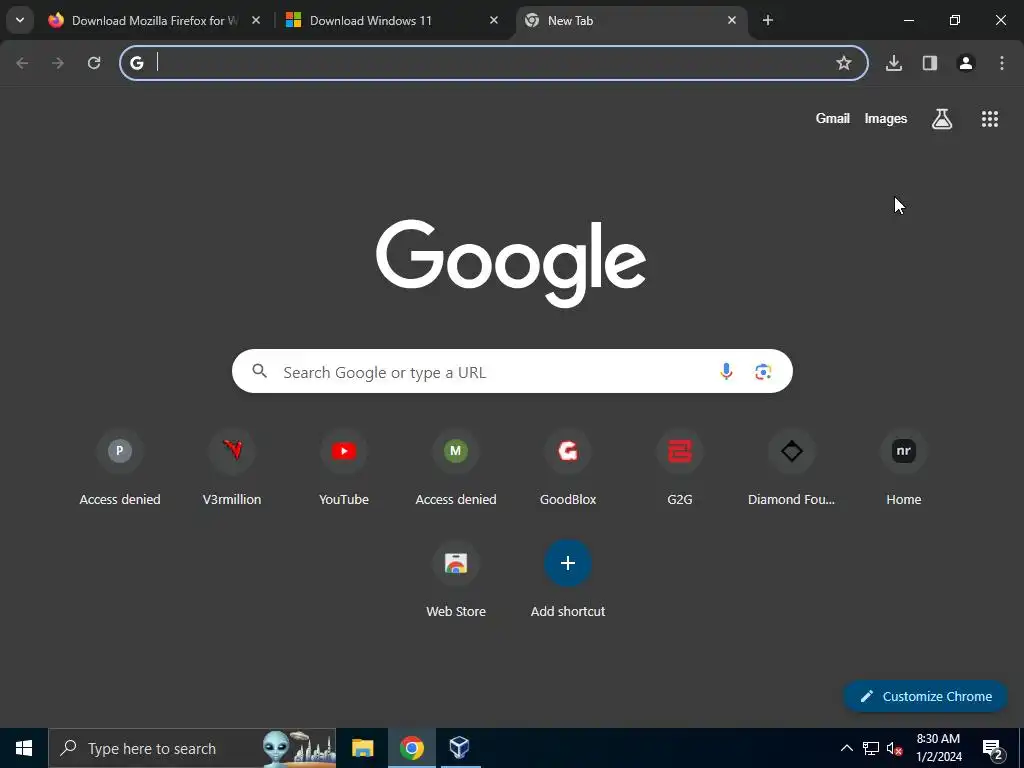The width and height of the screenshot is (1024, 768).
Task: Open the Home shortcut with nr icon
Action: pos(904,469)
